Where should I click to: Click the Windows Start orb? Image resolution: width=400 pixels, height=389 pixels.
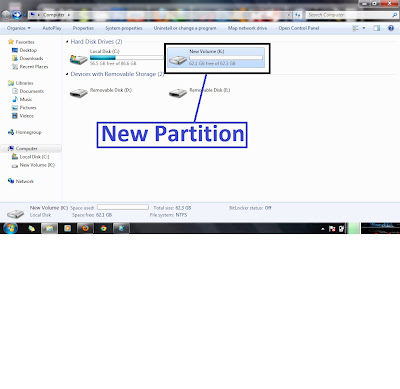[10, 228]
